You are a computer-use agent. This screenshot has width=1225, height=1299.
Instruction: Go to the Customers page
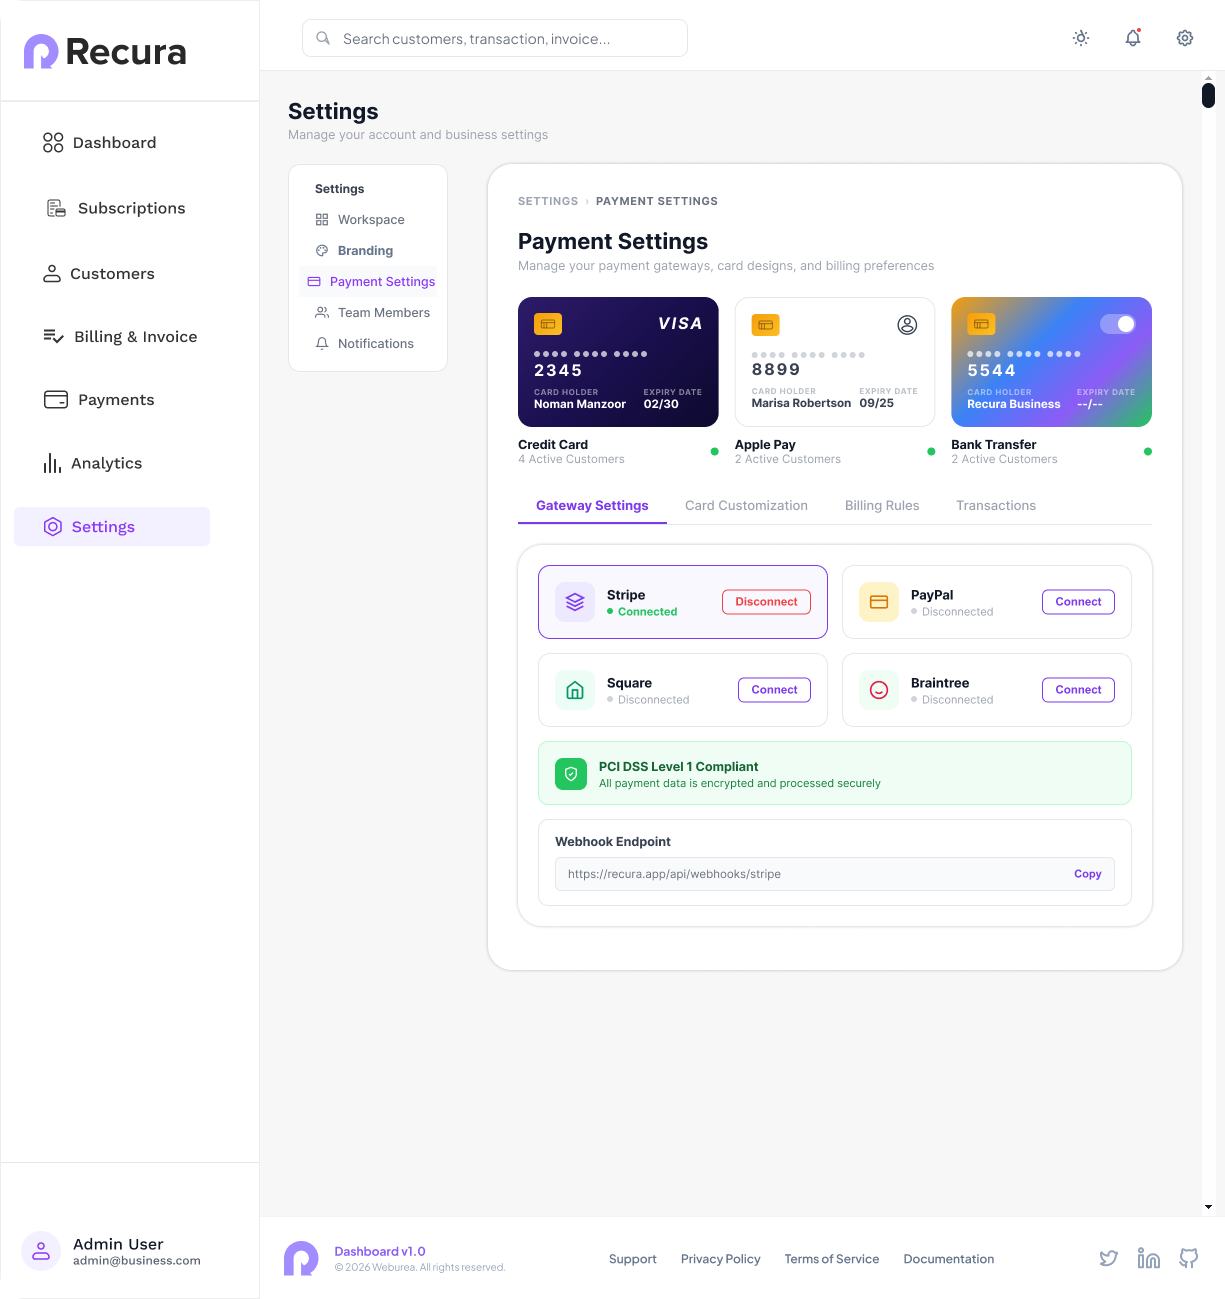click(99, 274)
